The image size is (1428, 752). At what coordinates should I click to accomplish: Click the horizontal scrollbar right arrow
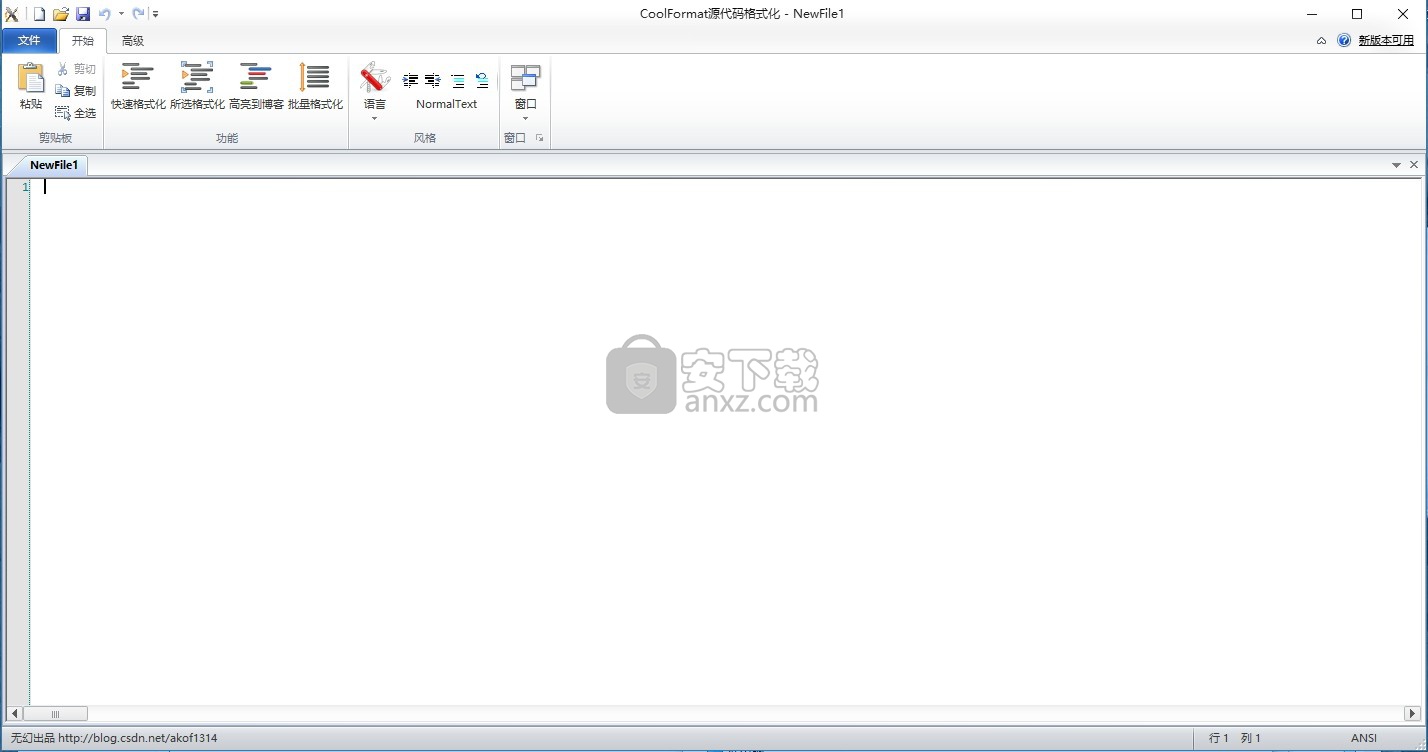point(1413,714)
